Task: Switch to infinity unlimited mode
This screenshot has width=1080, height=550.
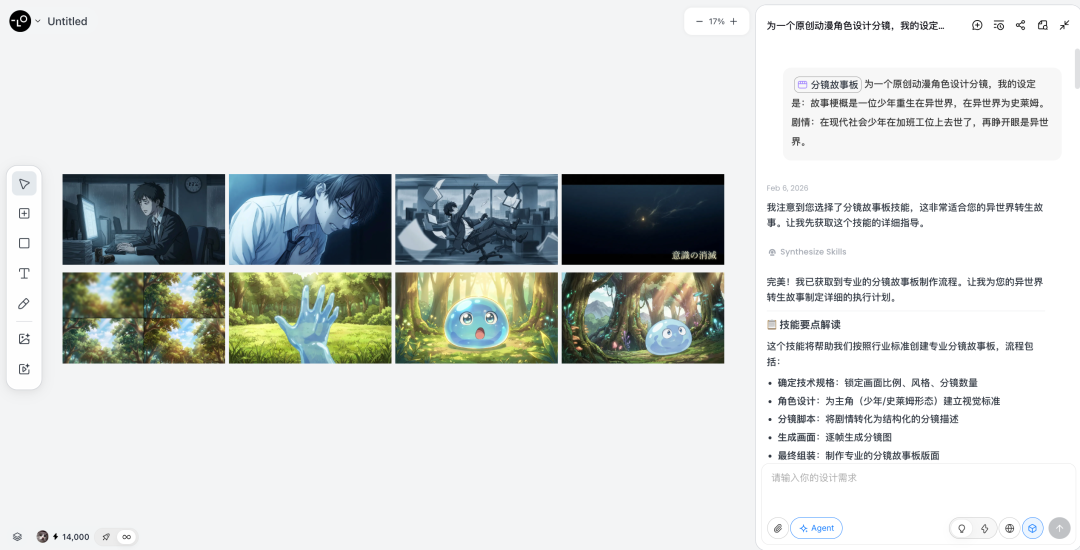Action: point(127,537)
